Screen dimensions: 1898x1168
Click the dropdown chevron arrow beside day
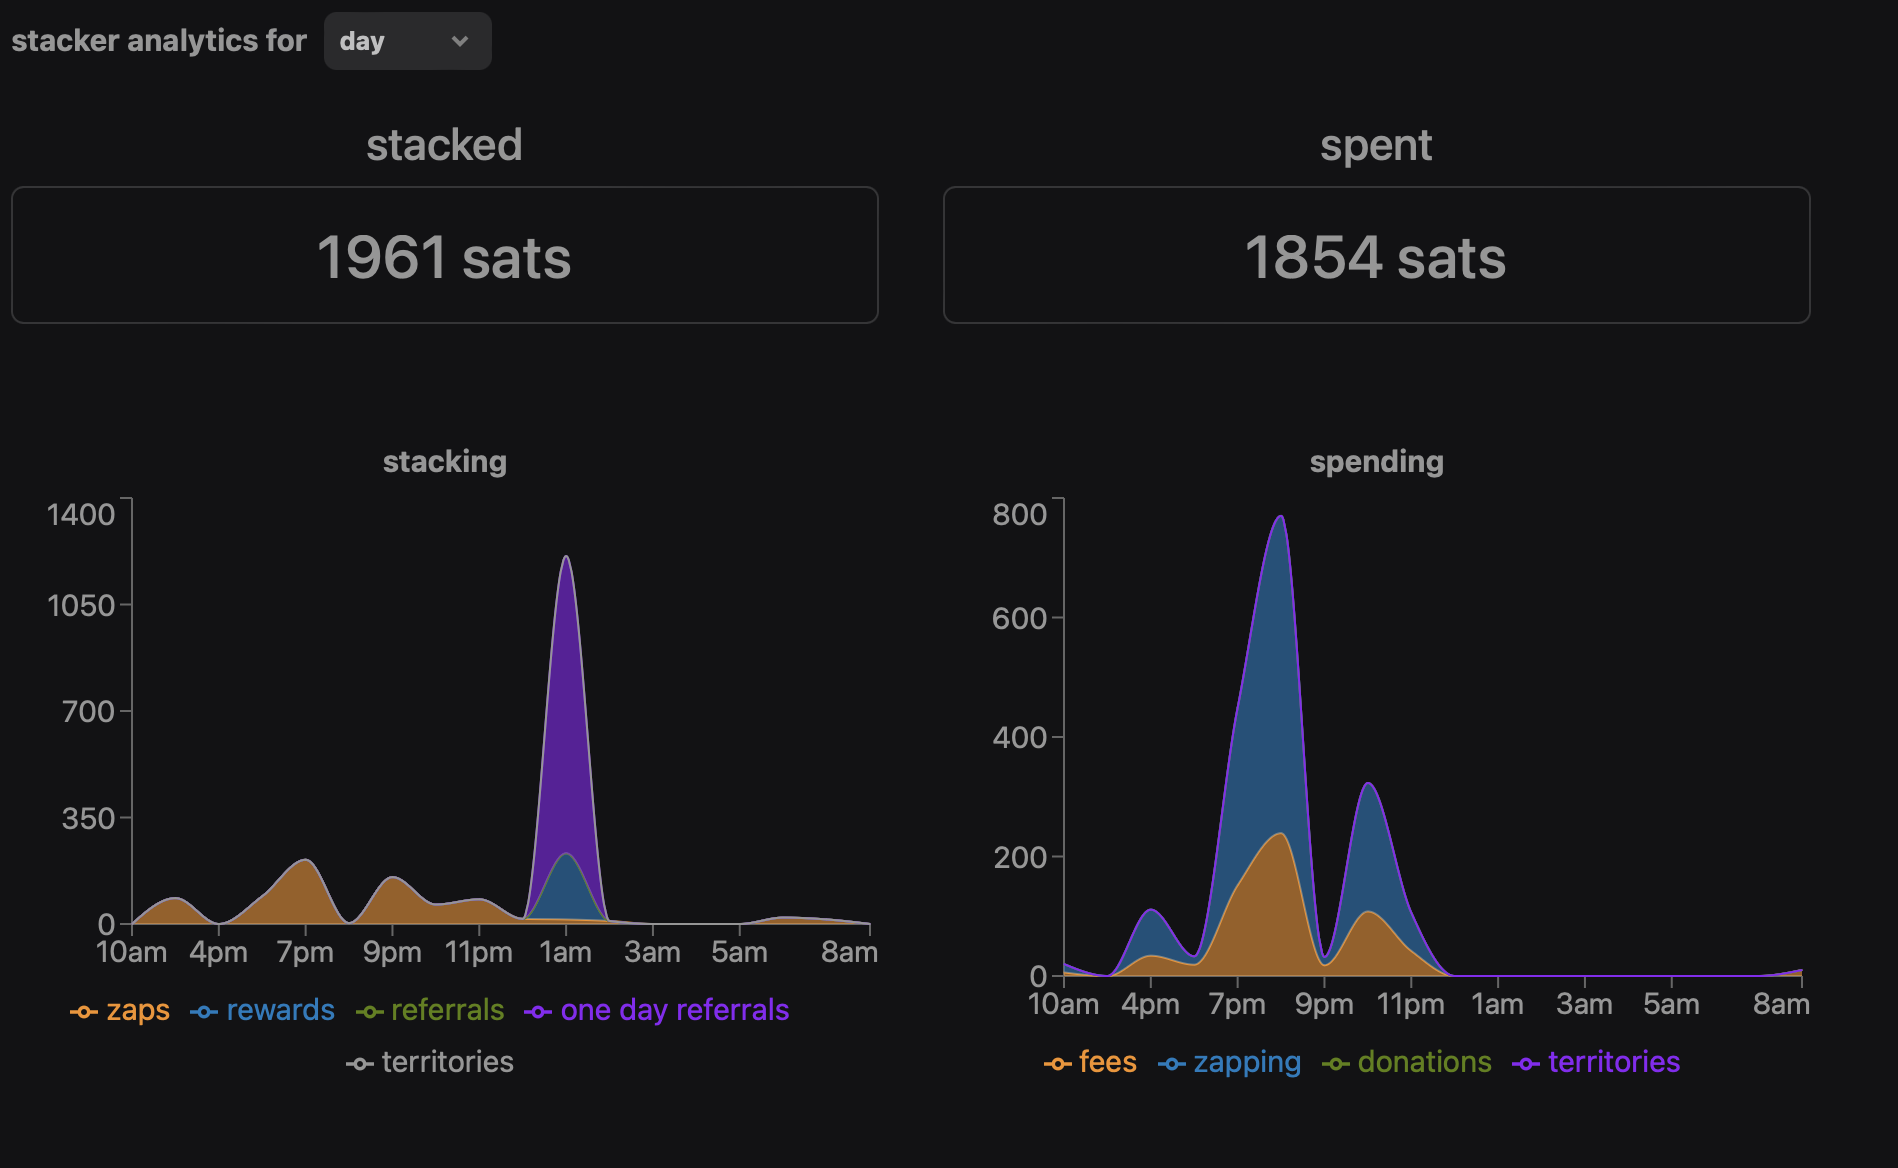(x=460, y=41)
